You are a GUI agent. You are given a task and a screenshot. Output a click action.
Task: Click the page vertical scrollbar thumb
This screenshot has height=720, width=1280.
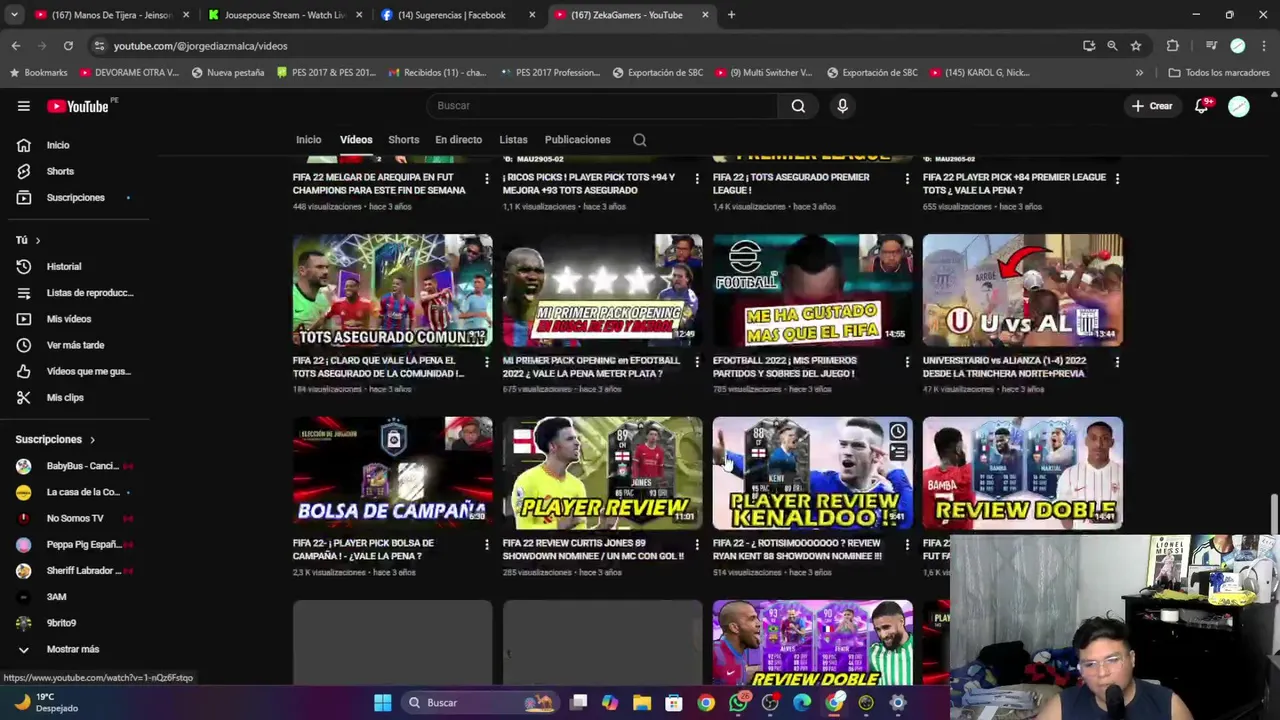click(x=1273, y=515)
